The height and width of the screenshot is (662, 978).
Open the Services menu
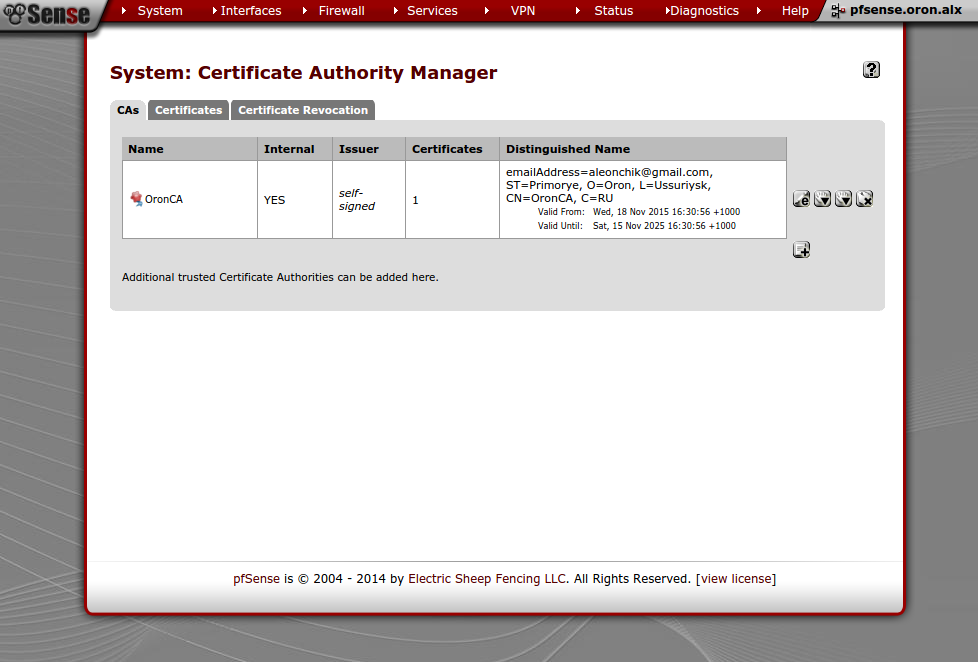(432, 11)
